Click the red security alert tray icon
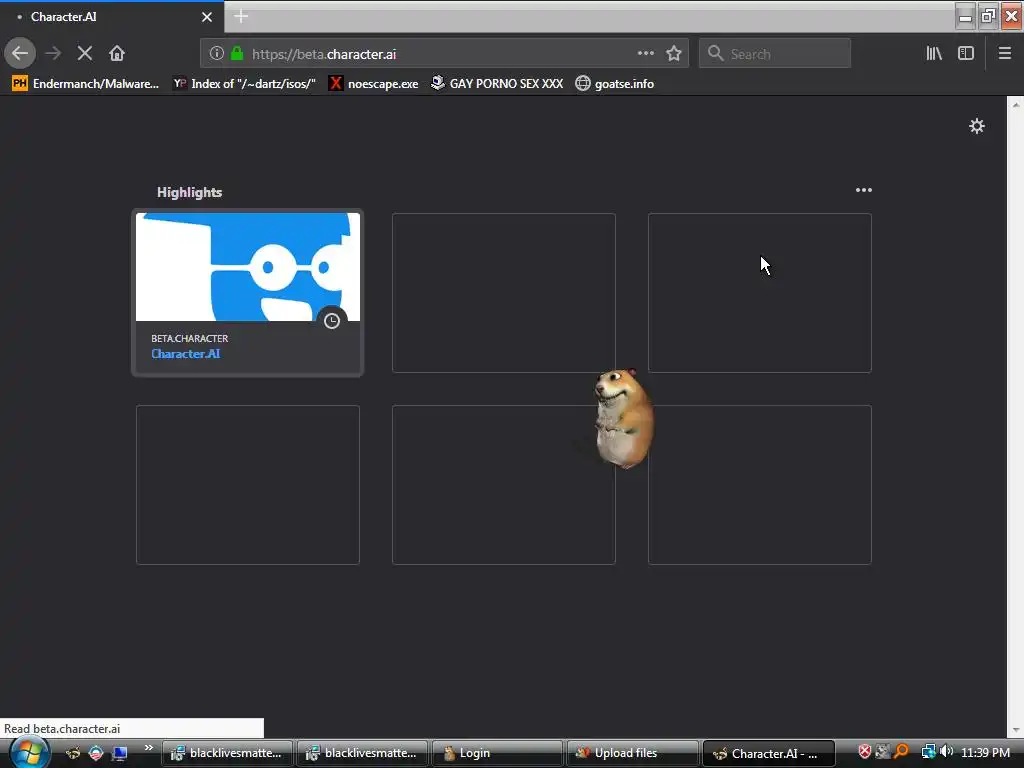Screen dimensions: 1024x768 pos(864,752)
